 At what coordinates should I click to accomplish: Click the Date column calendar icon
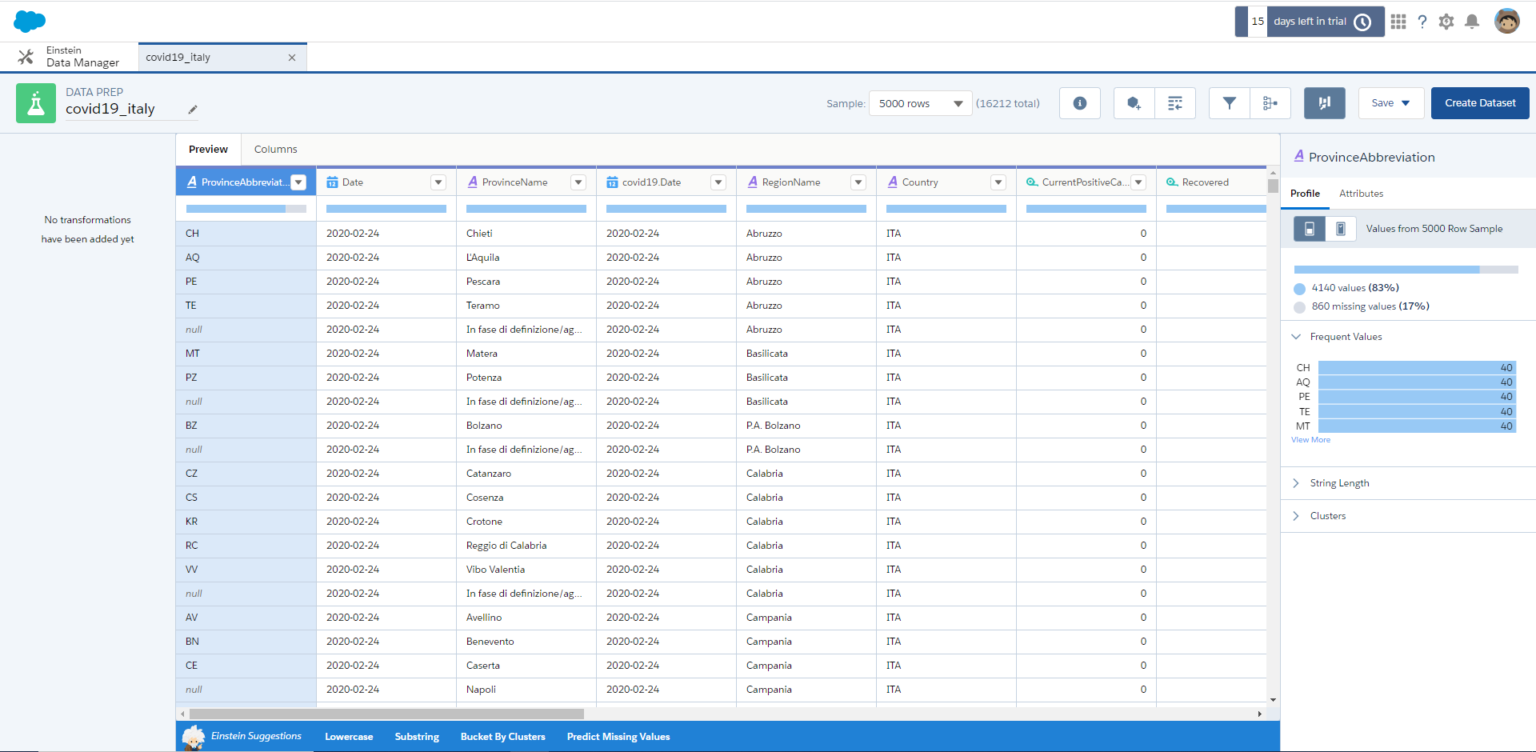coord(333,182)
